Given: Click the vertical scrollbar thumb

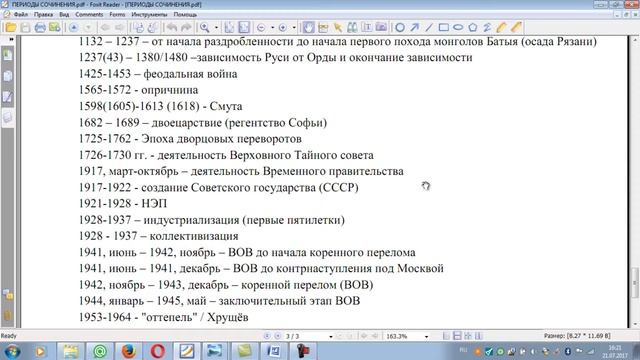Looking at the screenshot, I should [x=635, y=282].
